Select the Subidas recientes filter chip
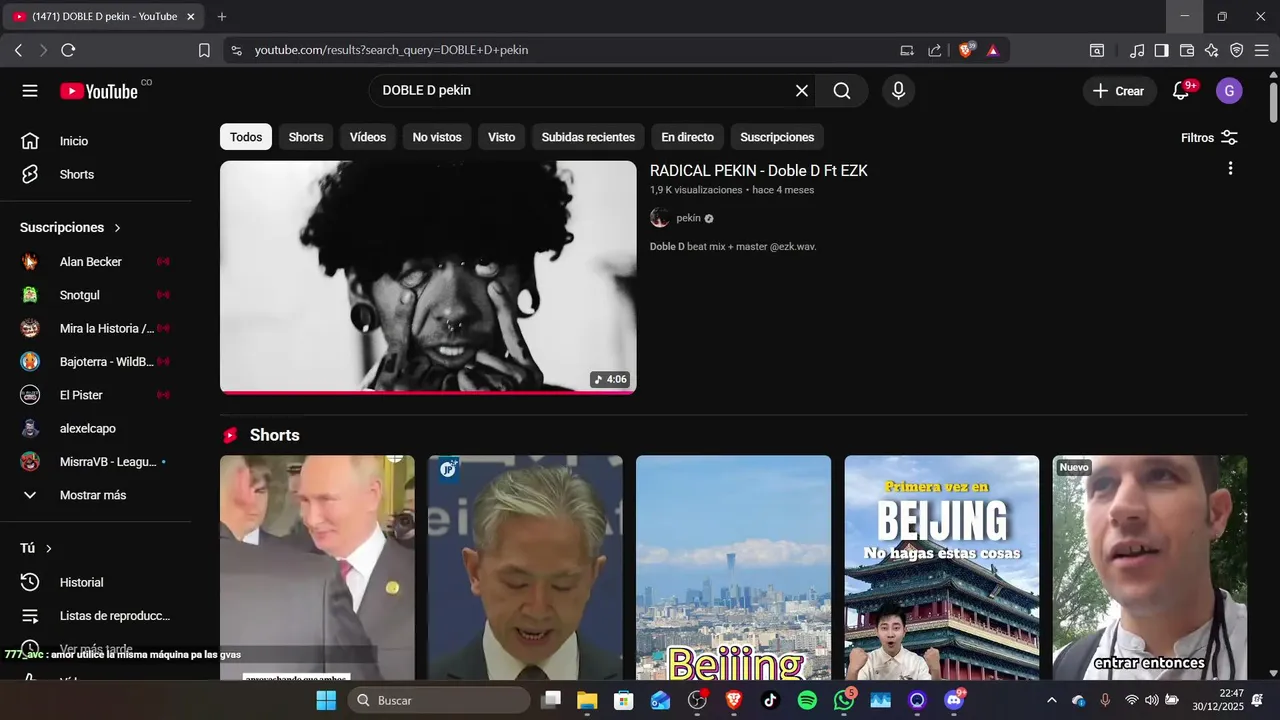 point(588,137)
